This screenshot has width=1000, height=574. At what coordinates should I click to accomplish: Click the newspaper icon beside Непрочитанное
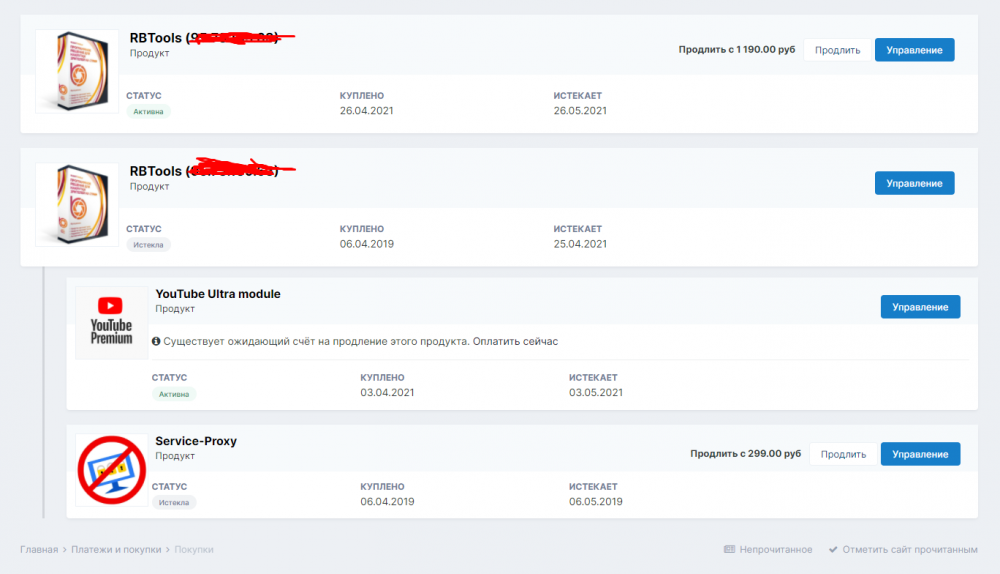click(x=729, y=549)
